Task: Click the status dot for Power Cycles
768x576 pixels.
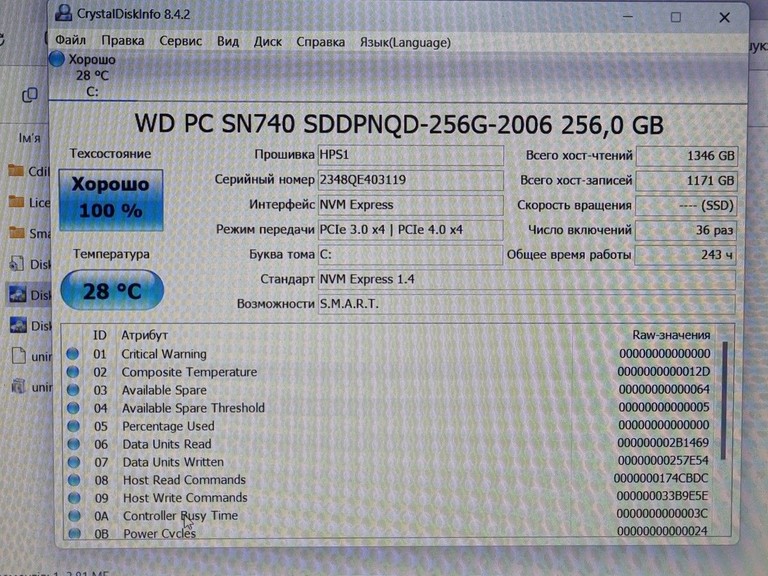Action: pyautogui.click(x=75, y=533)
